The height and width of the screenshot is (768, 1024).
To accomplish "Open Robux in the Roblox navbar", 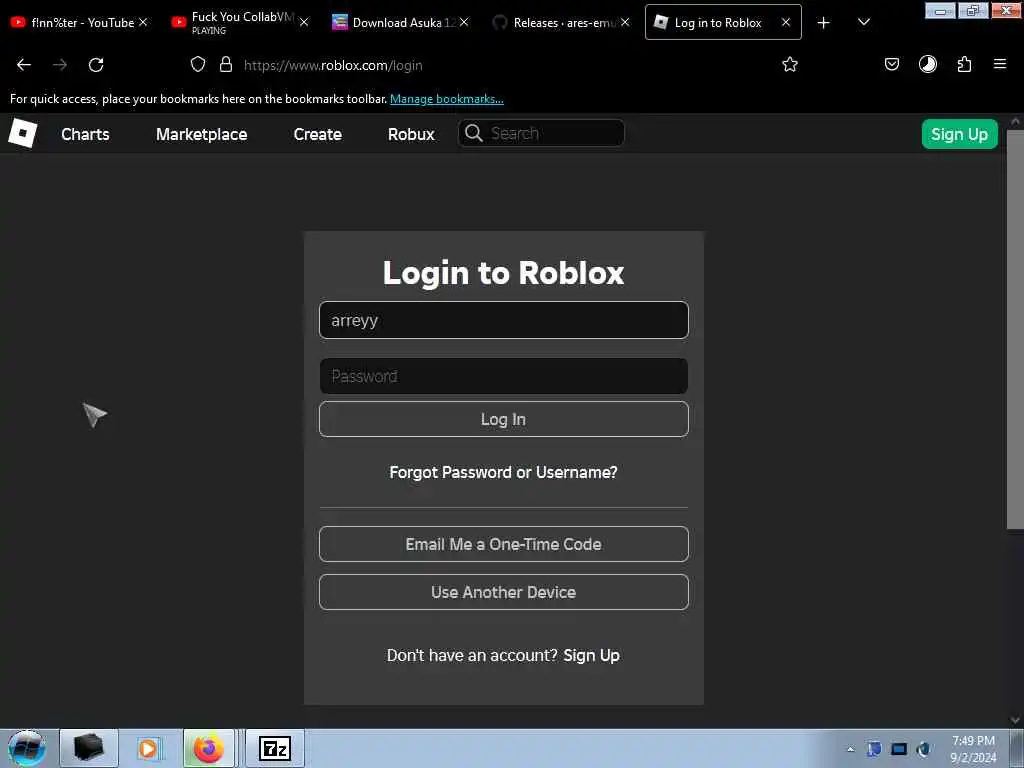I will pos(411,134).
